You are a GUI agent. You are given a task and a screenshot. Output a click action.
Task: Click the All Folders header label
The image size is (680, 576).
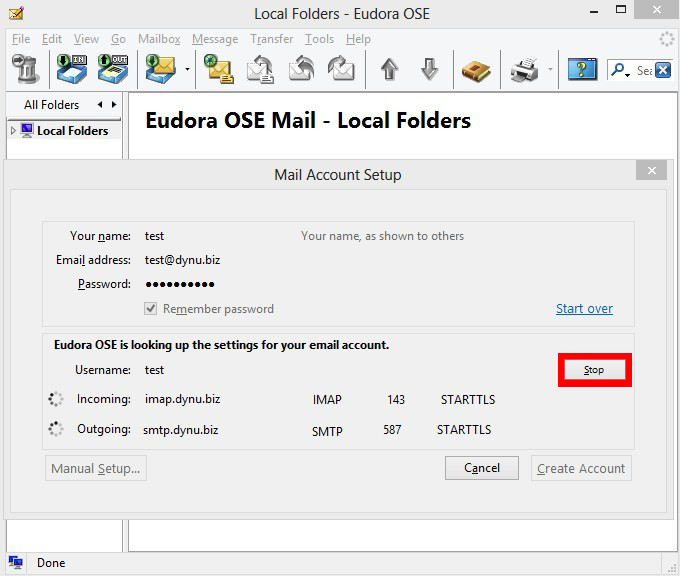click(51, 105)
